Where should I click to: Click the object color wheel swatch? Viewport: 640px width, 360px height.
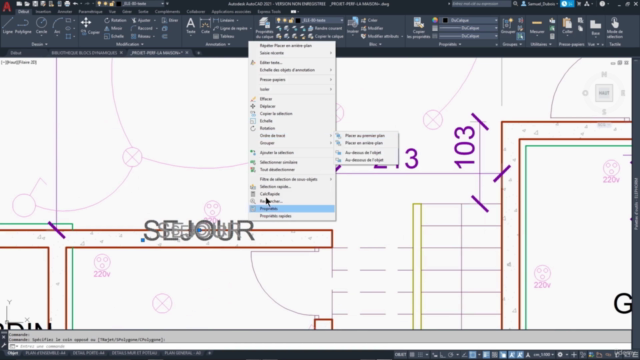435,20
